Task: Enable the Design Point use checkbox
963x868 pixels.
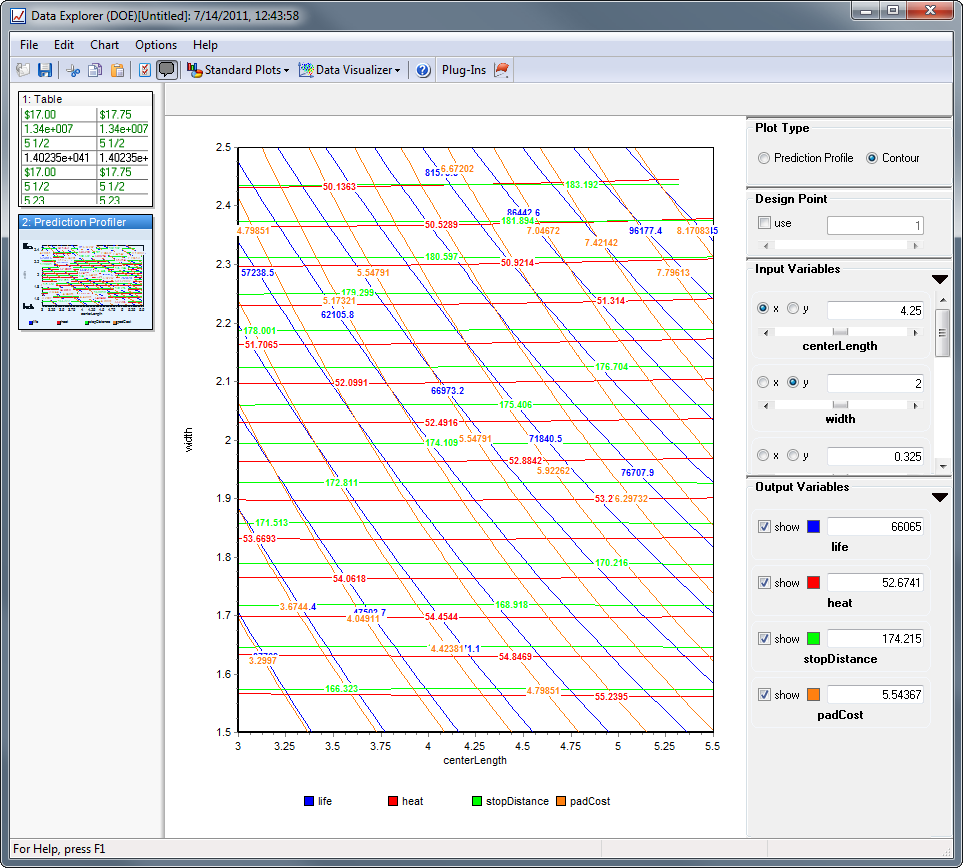Action: point(765,223)
